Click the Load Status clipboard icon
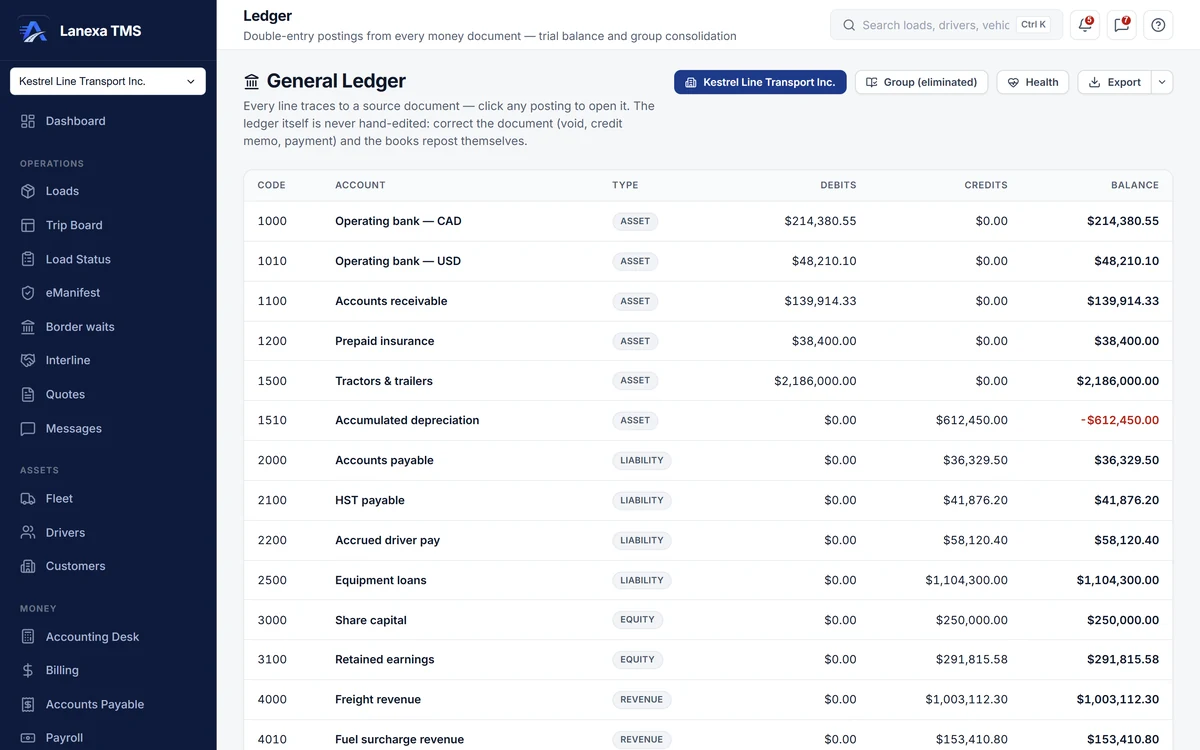The image size is (1200, 750). (28, 259)
